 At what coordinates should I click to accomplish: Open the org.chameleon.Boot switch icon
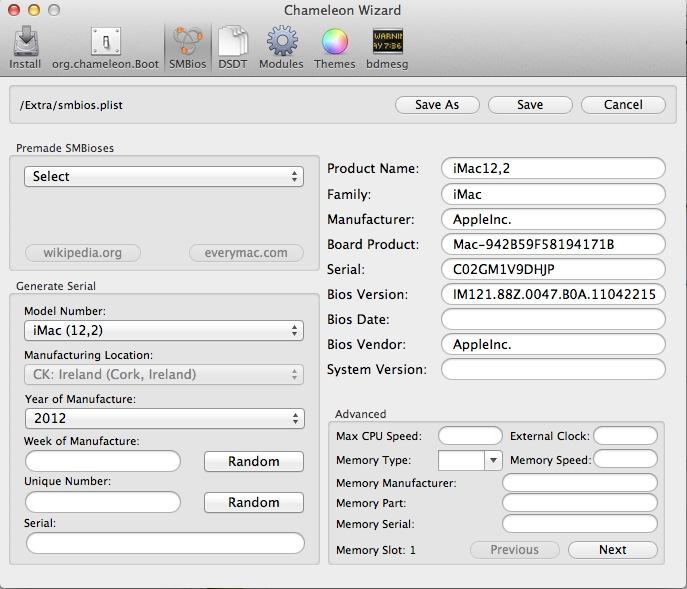coord(105,47)
